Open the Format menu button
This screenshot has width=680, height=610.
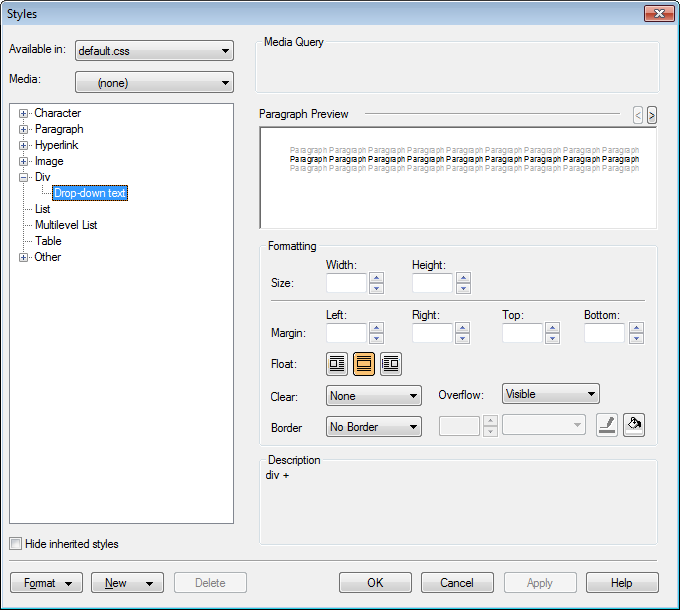(x=46, y=583)
